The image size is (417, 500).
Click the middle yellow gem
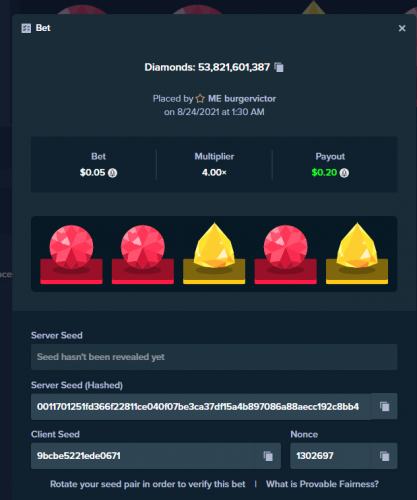tap(214, 246)
